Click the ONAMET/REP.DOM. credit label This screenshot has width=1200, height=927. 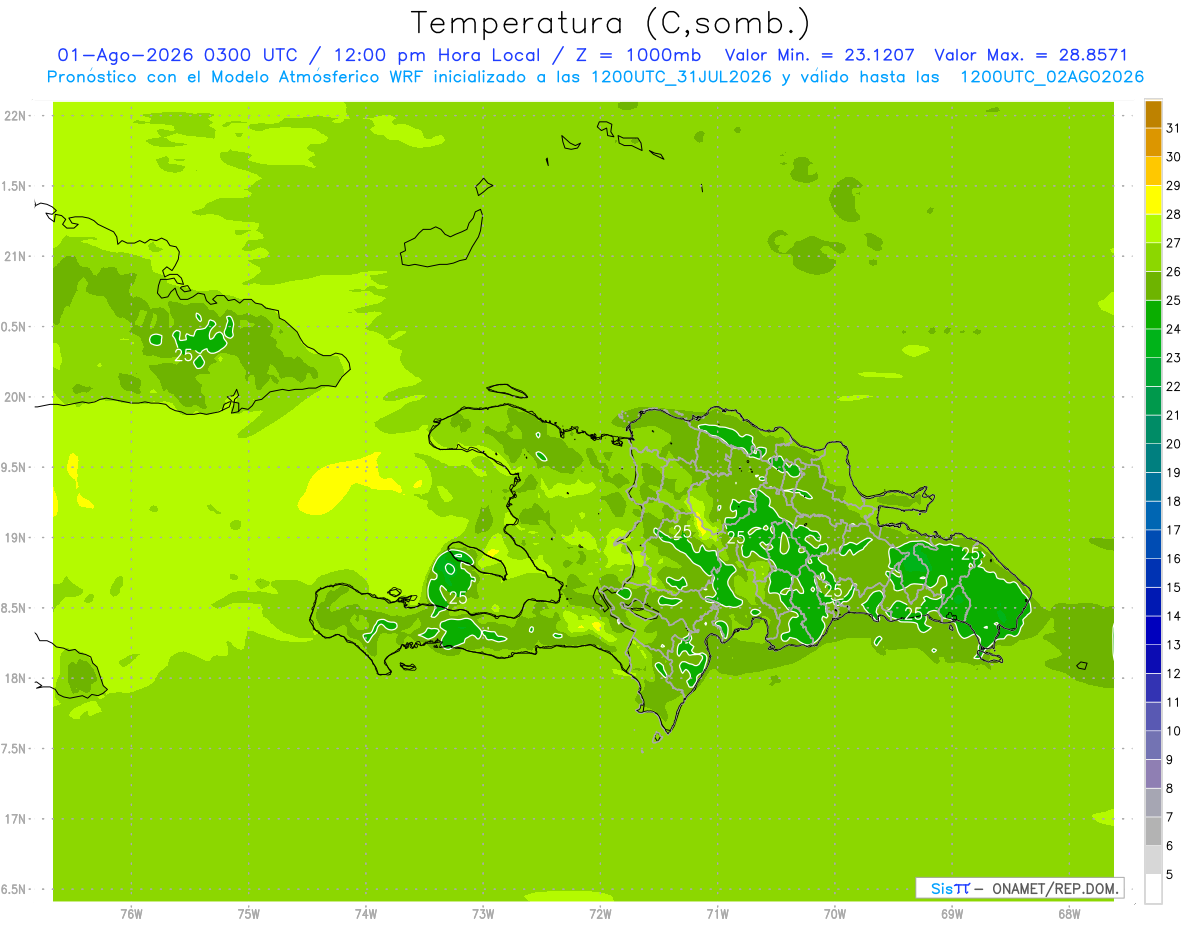coord(1056,888)
